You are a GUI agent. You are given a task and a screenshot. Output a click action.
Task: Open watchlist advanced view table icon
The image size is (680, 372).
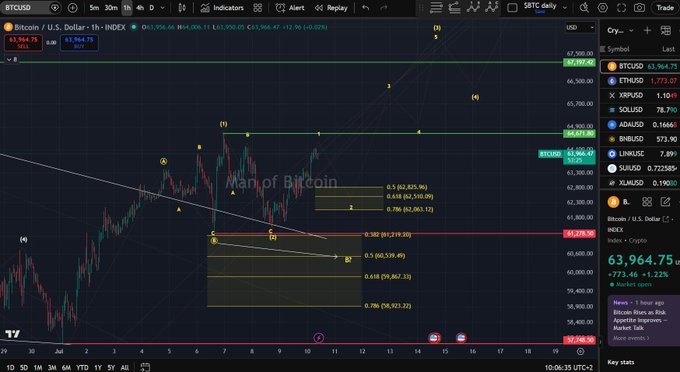point(666,30)
